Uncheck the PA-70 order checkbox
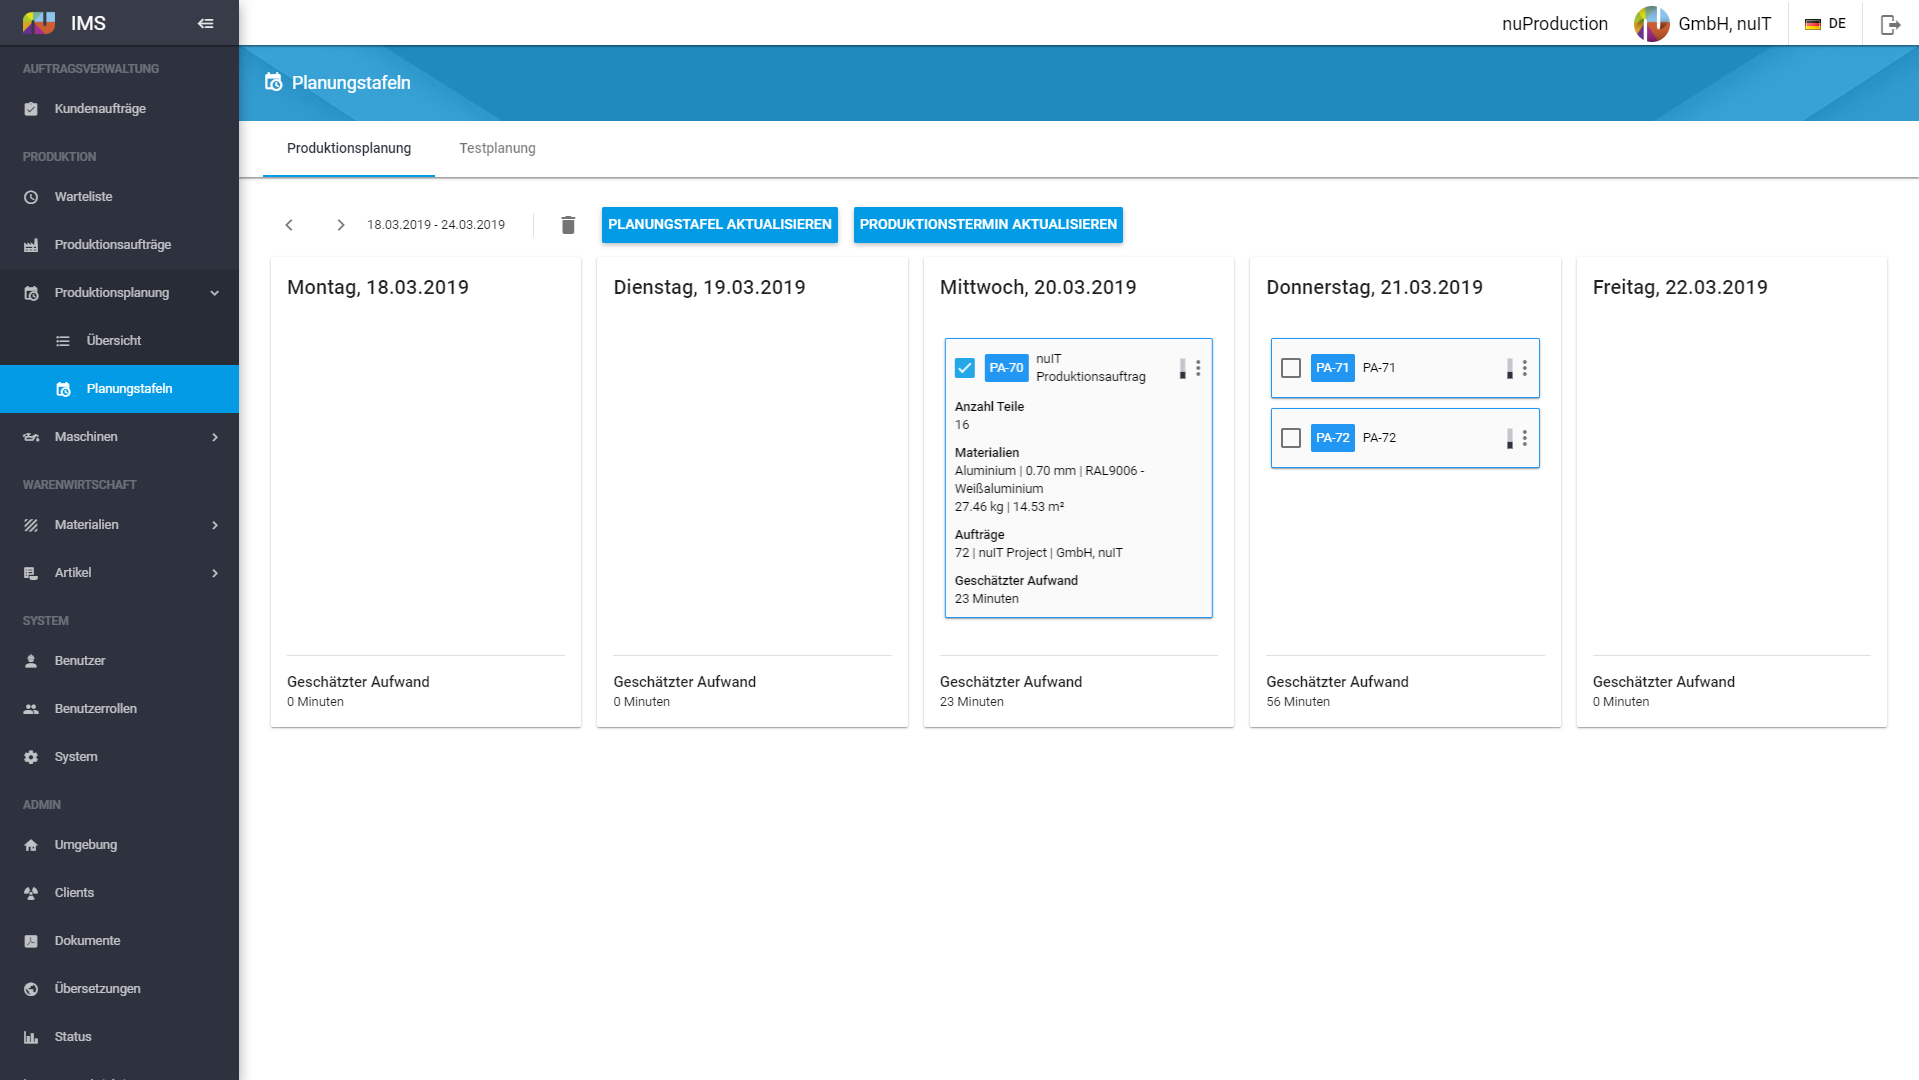 (x=965, y=368)
